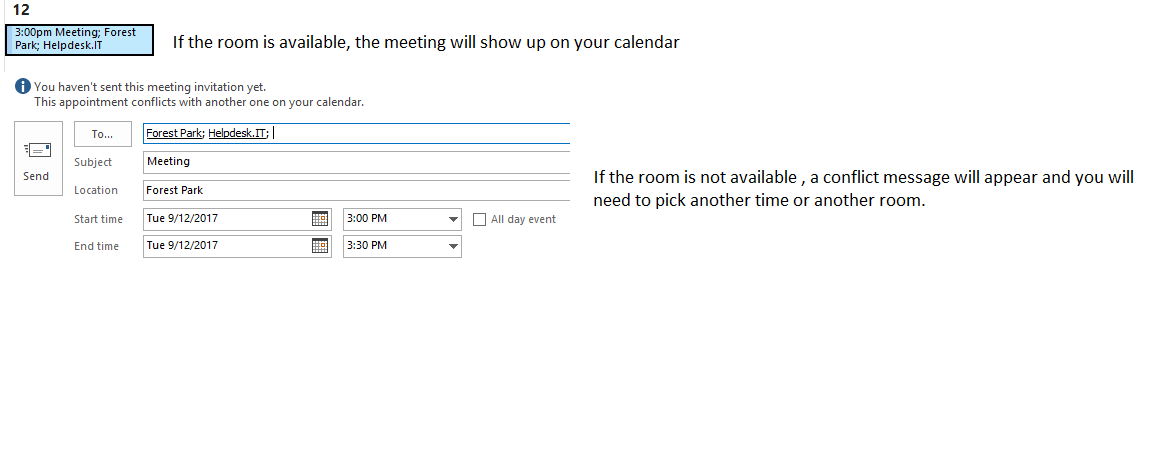Expand the 3:30 PM end time dropdown
The image size is (1162, 460).
[453, 246]
